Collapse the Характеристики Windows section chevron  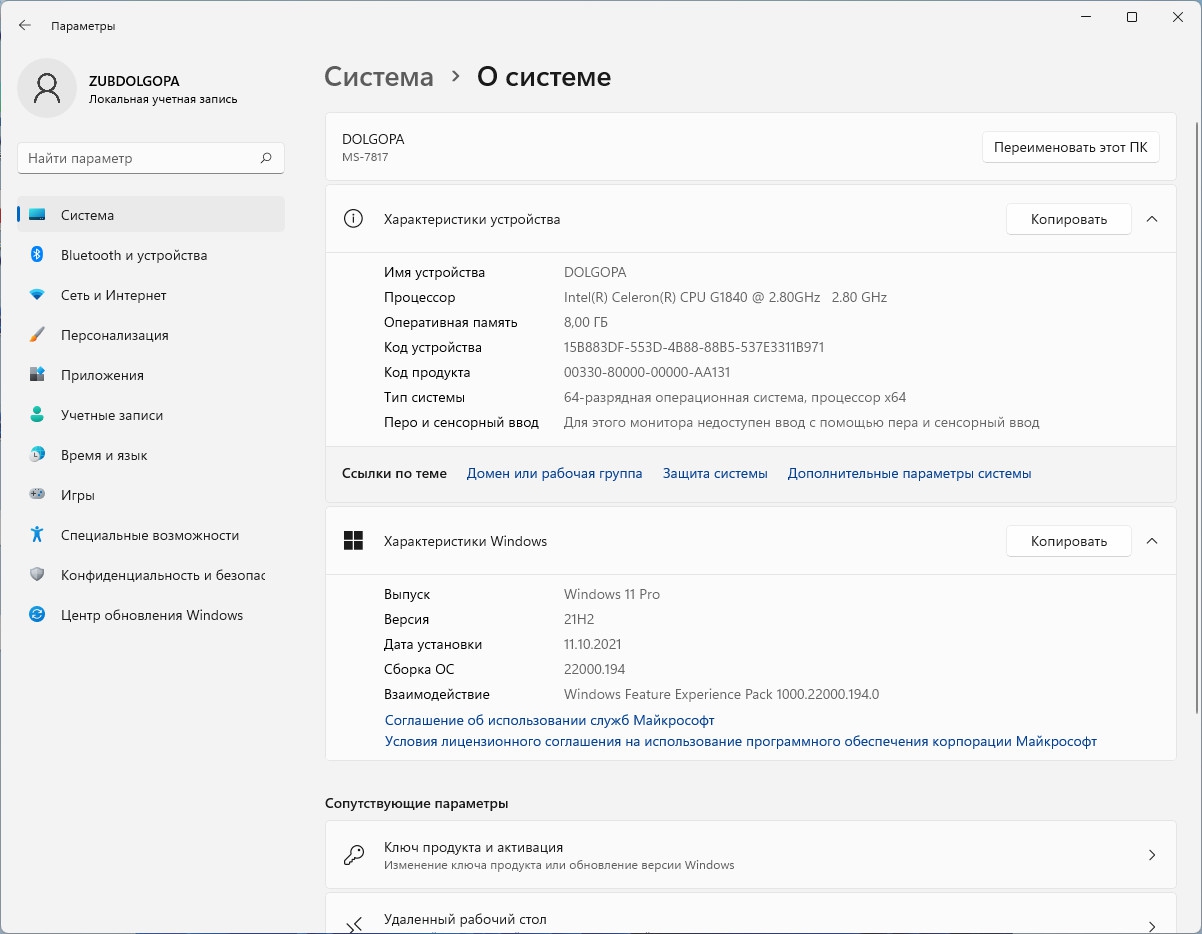(1152, 541)
